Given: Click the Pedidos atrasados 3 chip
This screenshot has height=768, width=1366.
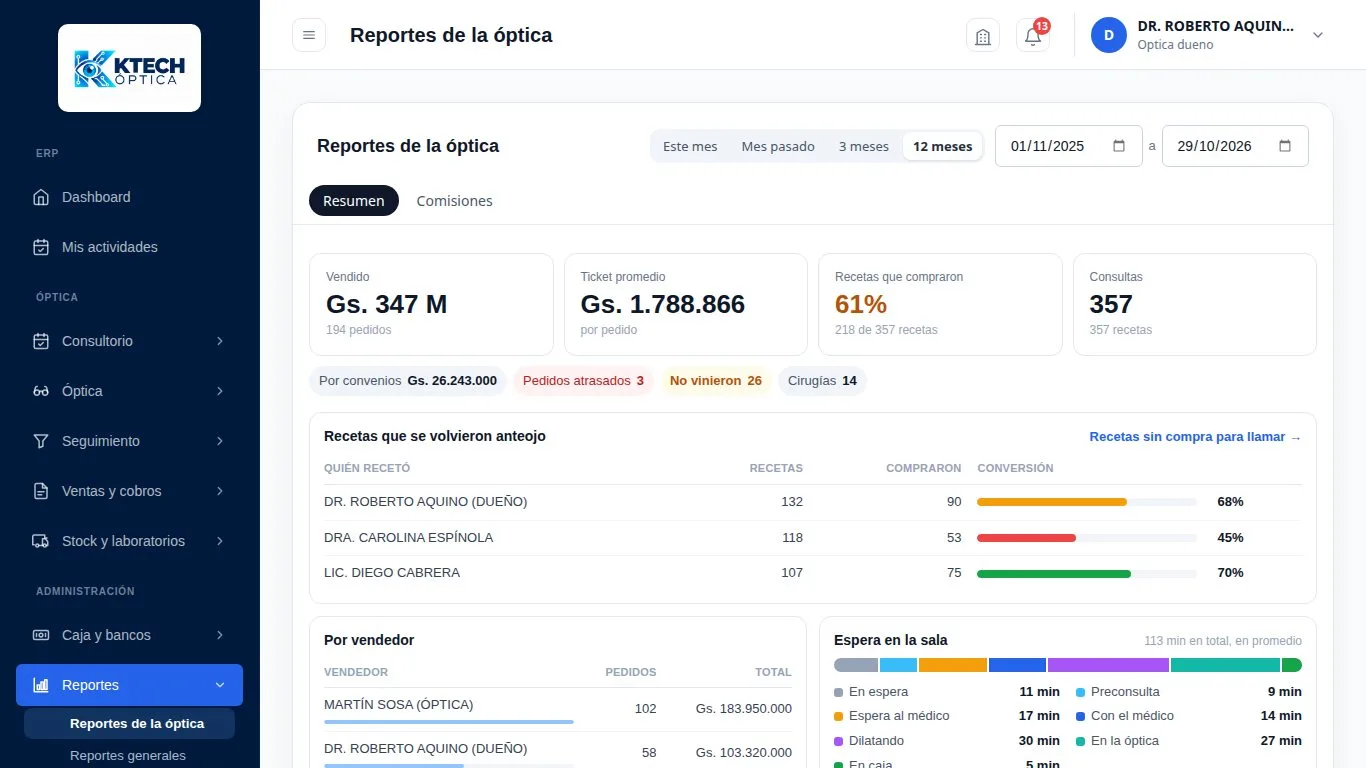Looking at the screenshot, I should (x=583, y=381).
